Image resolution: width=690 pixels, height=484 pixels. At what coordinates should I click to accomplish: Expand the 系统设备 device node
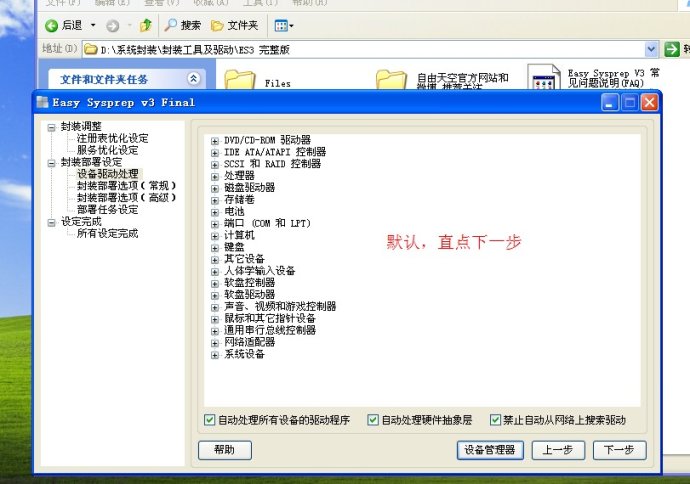pos(215,355)
